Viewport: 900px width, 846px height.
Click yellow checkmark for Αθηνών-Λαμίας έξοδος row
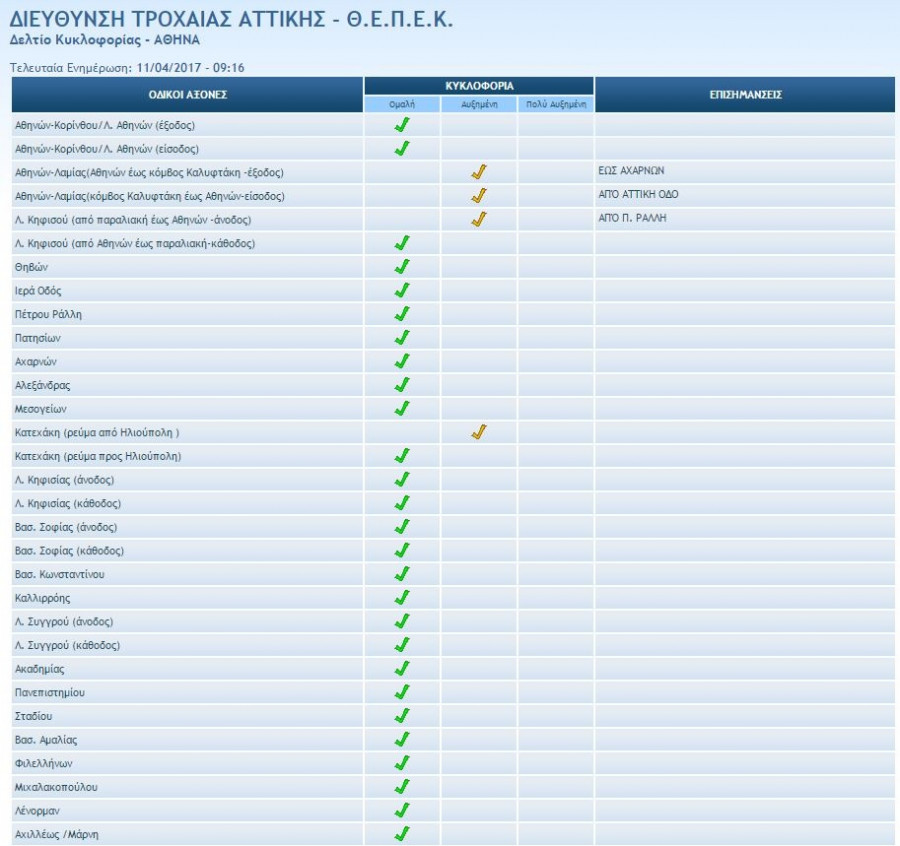click(479, 172)
